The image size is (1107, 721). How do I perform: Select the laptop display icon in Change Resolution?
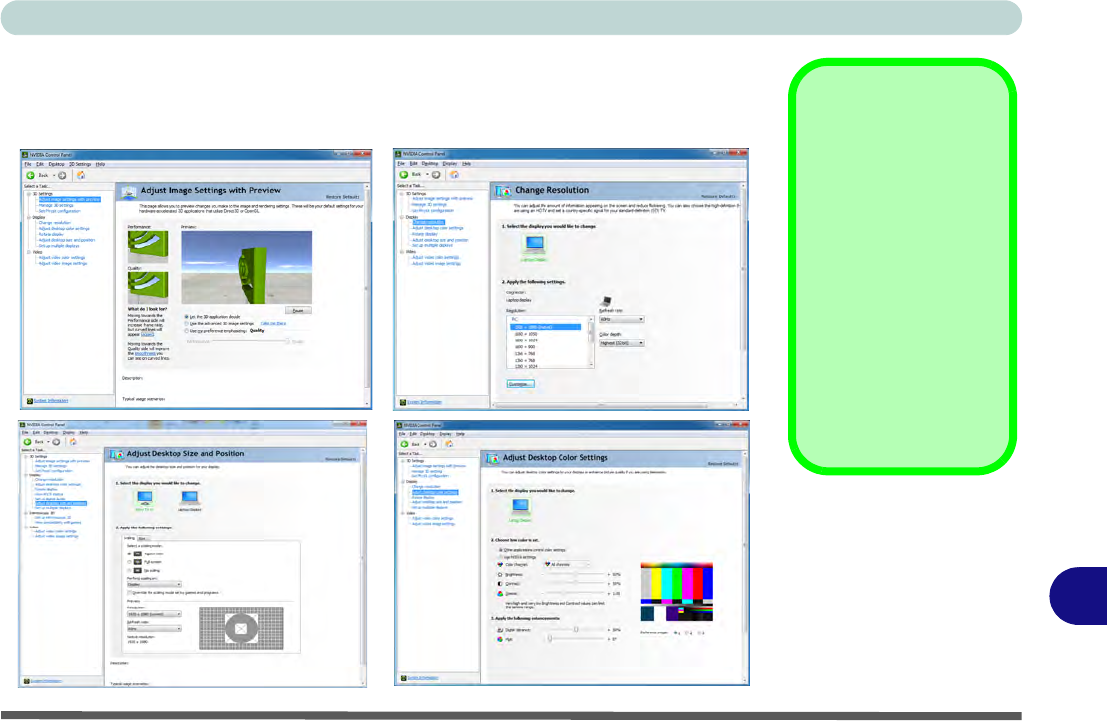click(534, 245)
